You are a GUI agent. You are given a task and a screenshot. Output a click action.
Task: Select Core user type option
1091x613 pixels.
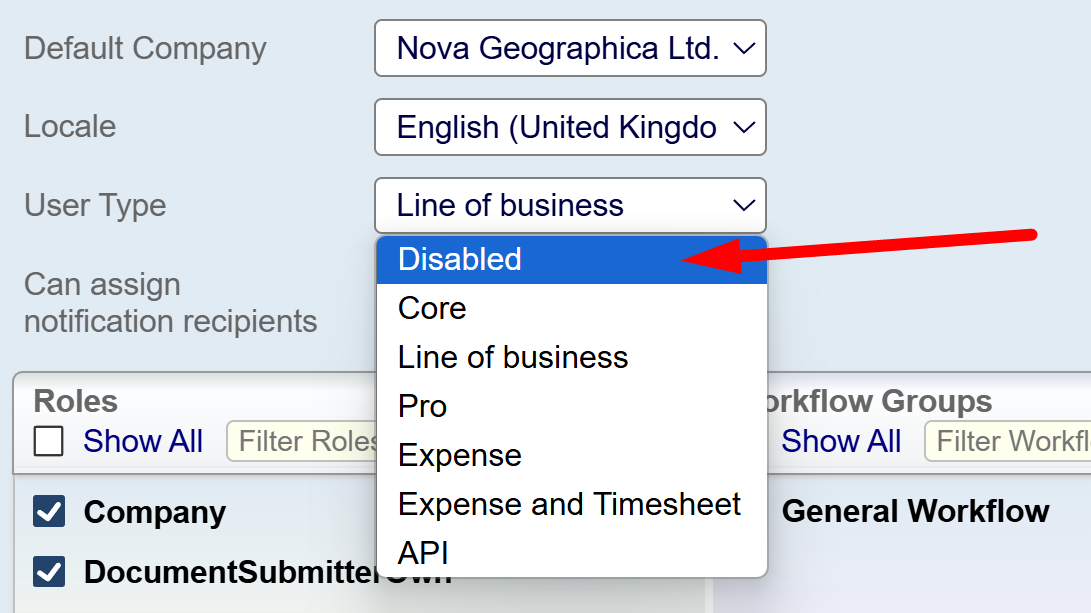pos(432,308)
